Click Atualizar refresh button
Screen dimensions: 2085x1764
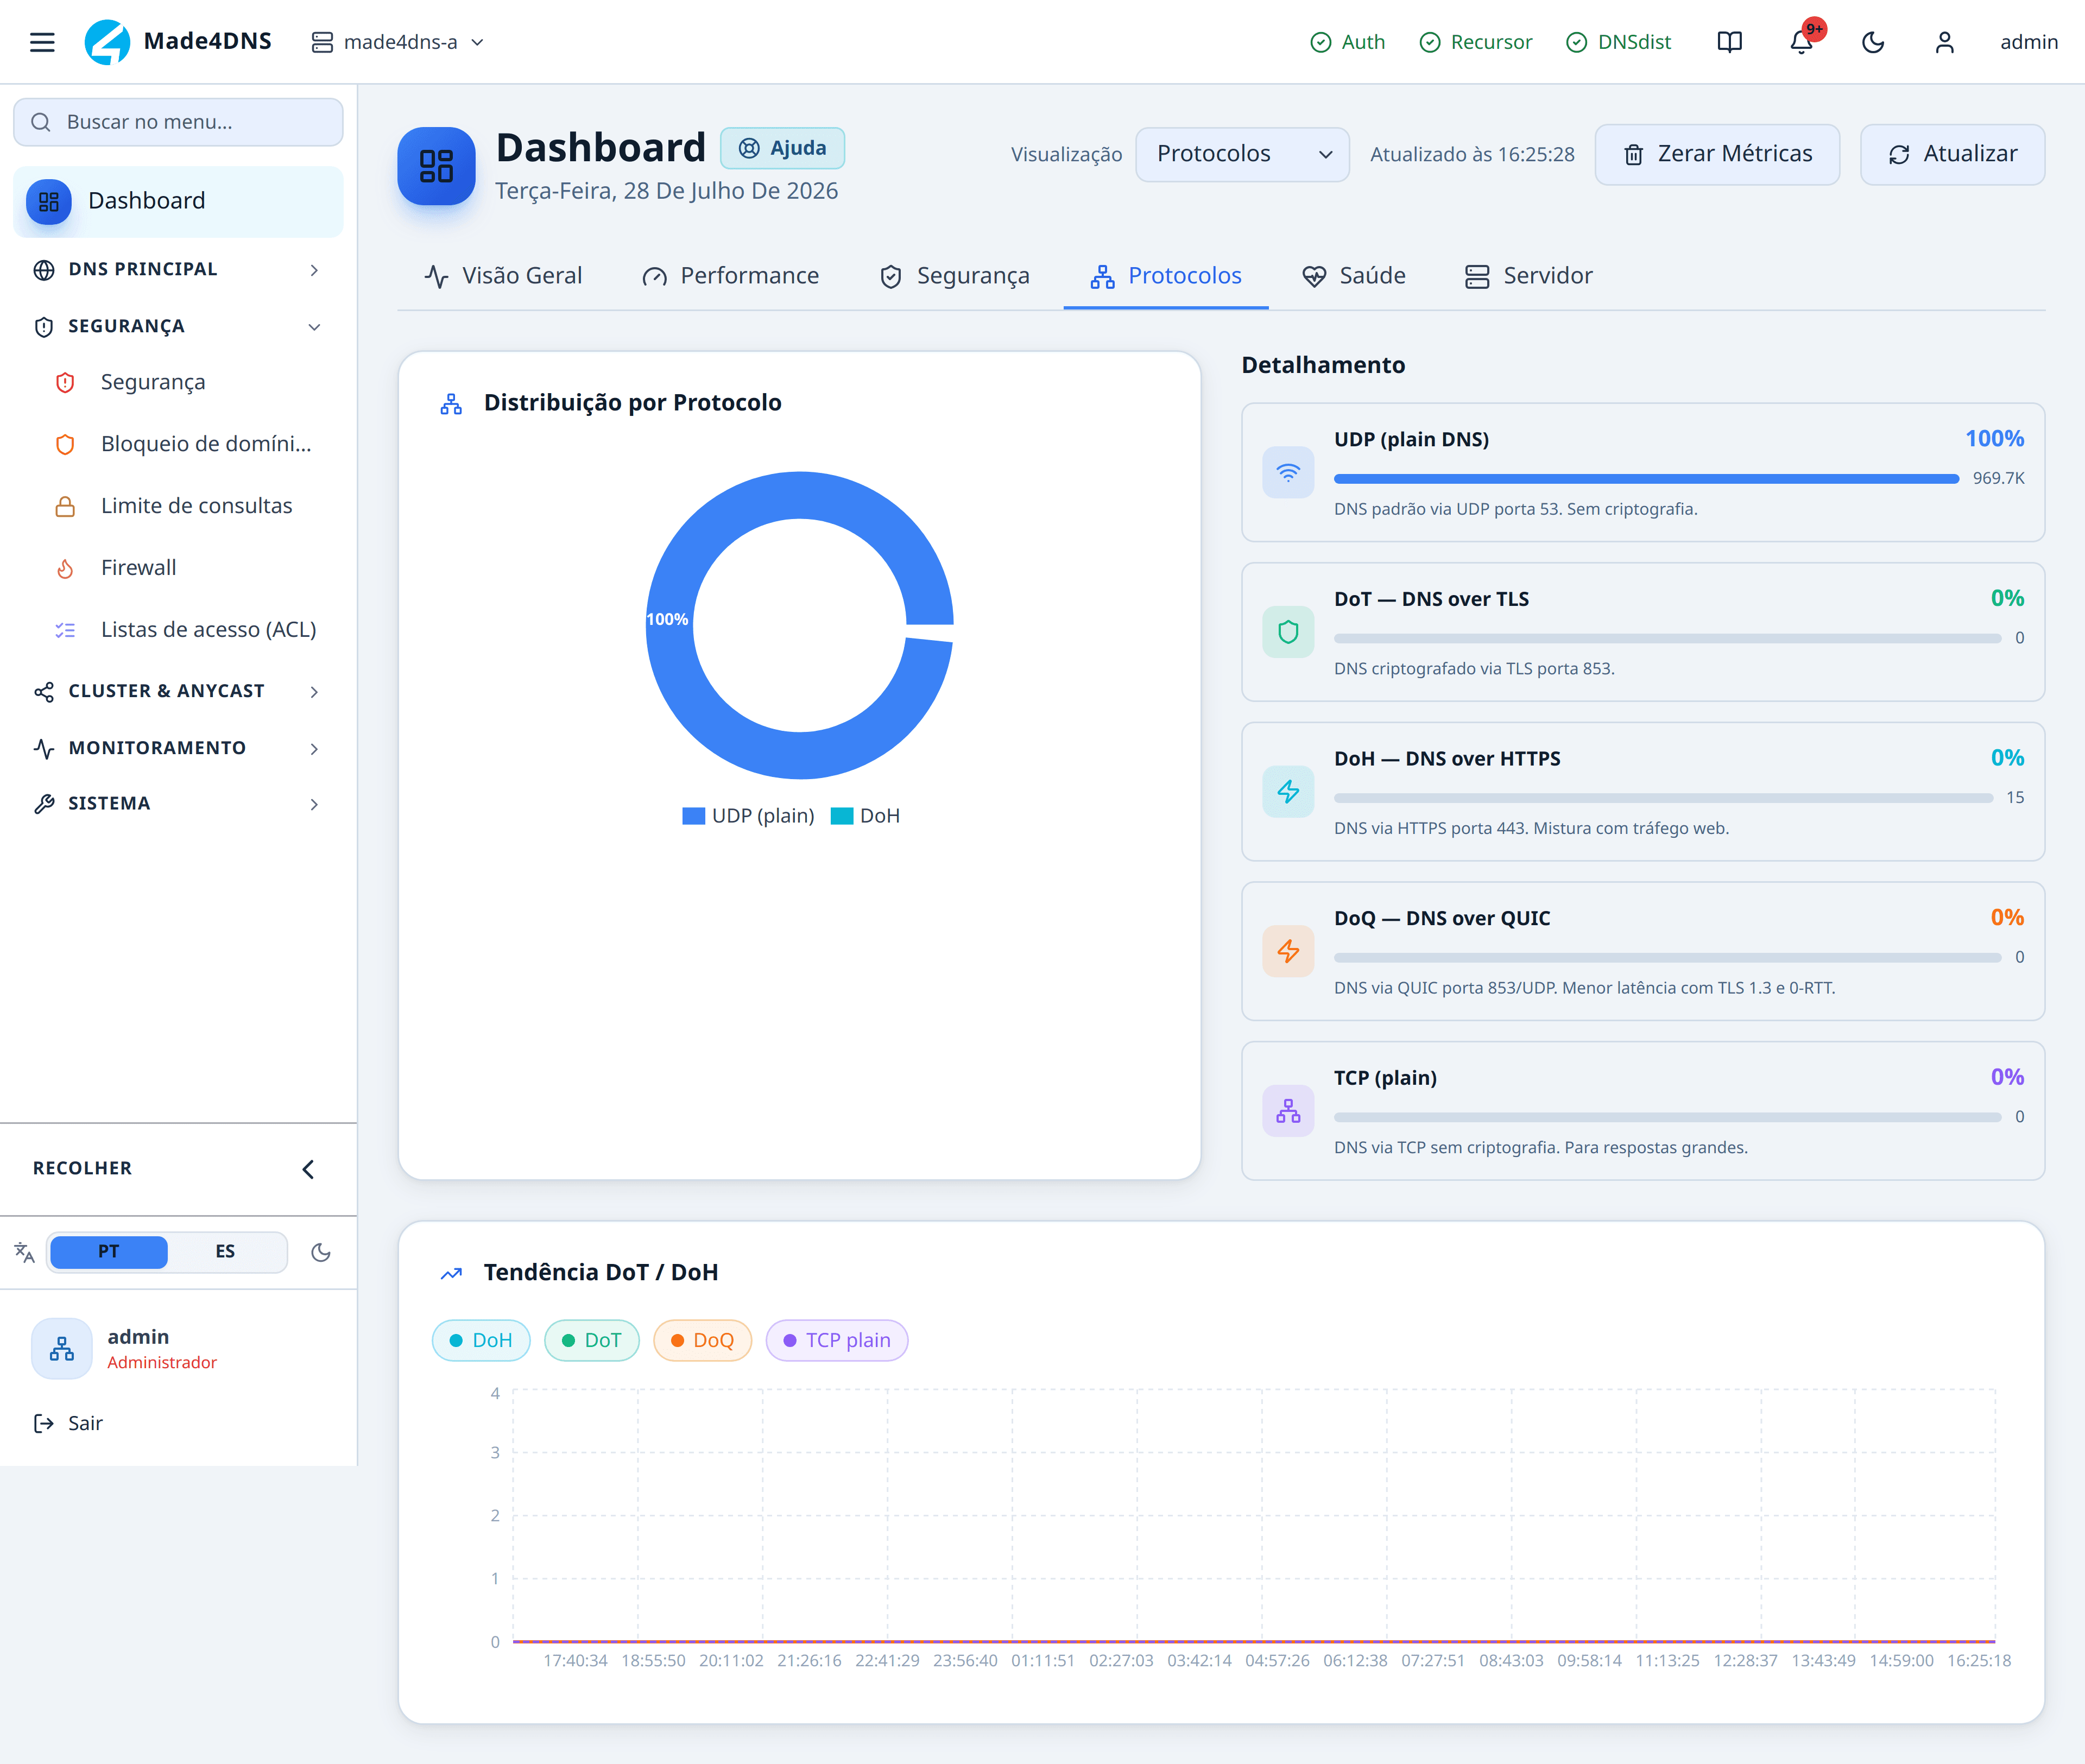click(1952, 154)
